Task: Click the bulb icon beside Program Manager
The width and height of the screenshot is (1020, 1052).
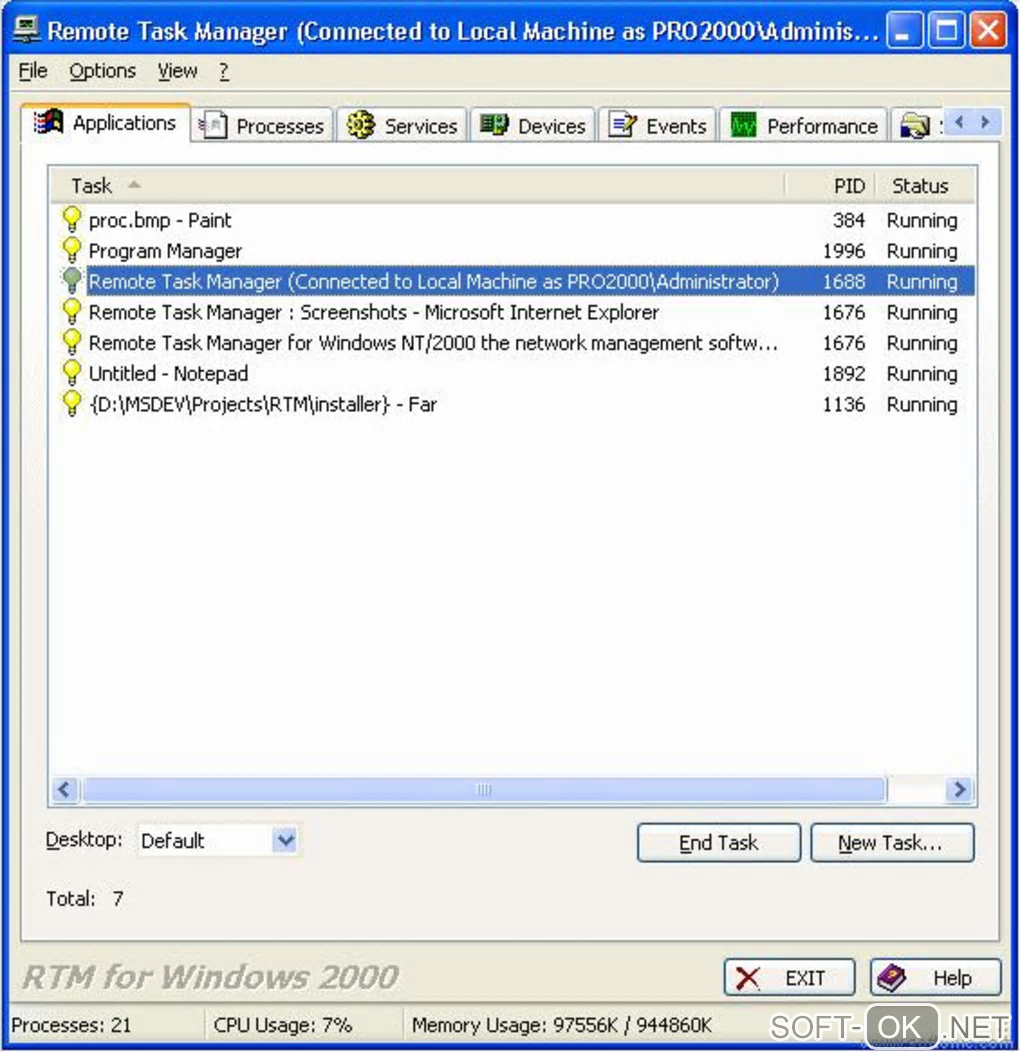Action: click(x=72, y=250)
